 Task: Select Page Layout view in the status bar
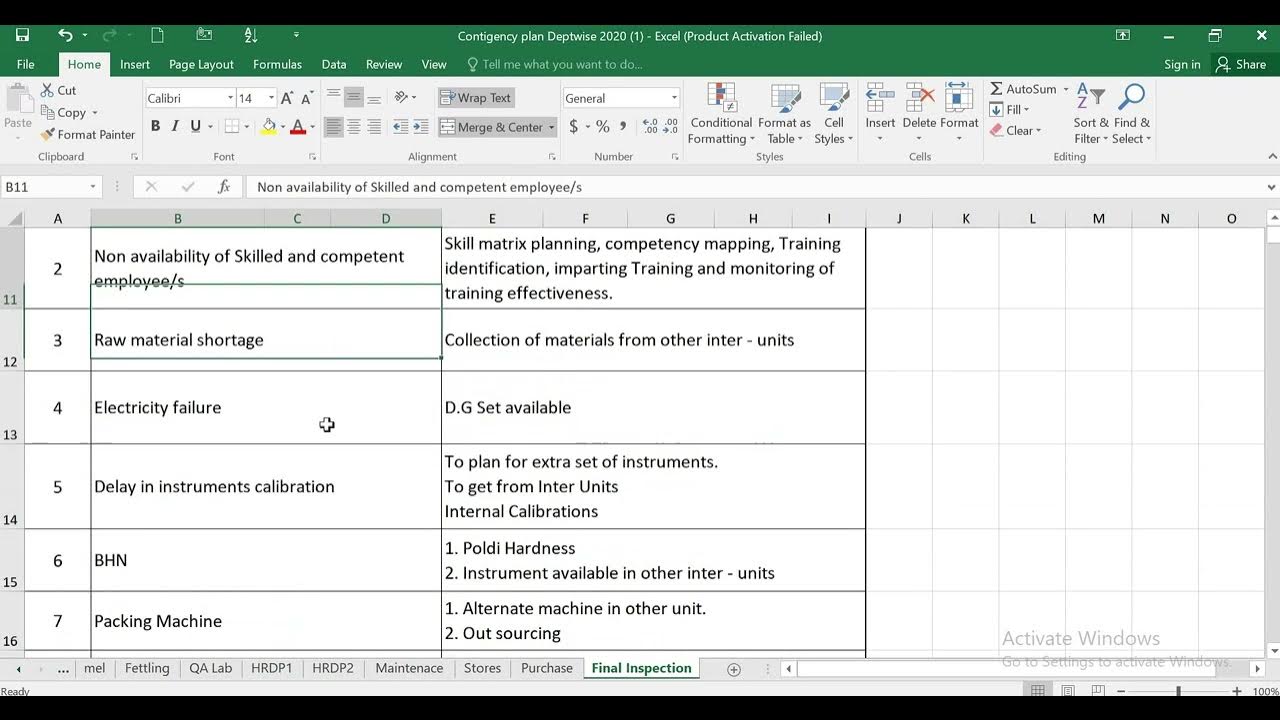tap(1068, 691)
